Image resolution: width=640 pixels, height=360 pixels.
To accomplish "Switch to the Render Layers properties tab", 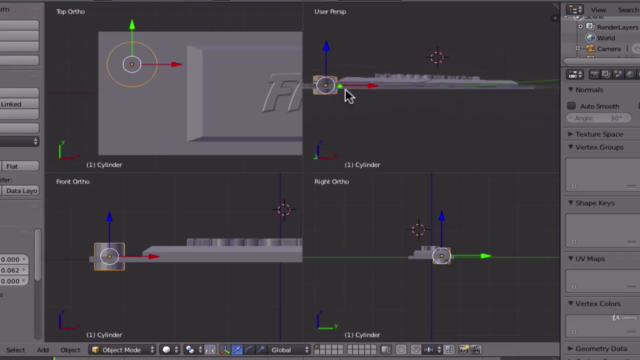I will tap(606, 74).
